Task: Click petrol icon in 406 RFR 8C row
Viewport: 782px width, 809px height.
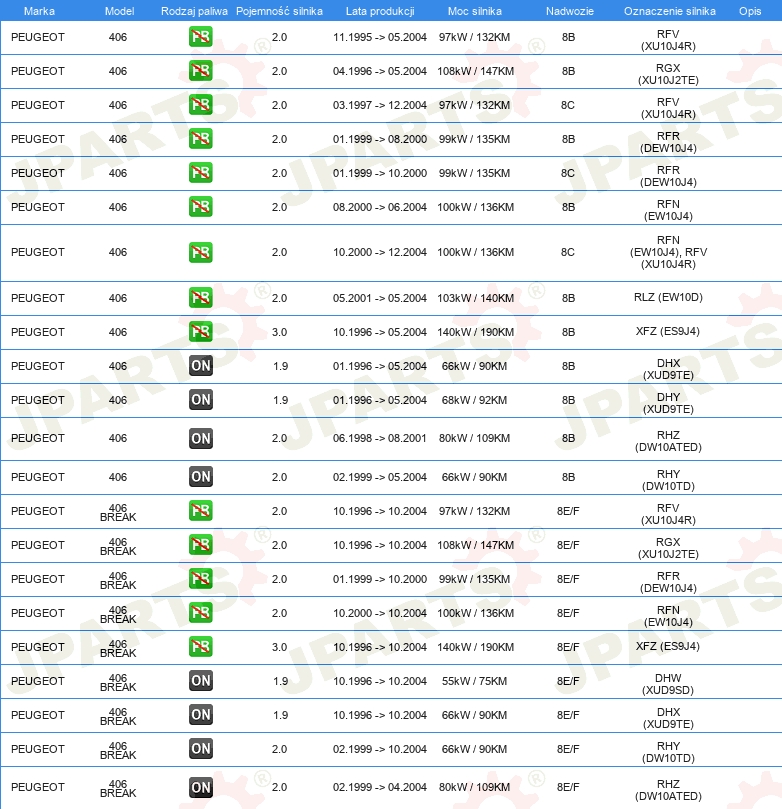Action: coord(201,173)
